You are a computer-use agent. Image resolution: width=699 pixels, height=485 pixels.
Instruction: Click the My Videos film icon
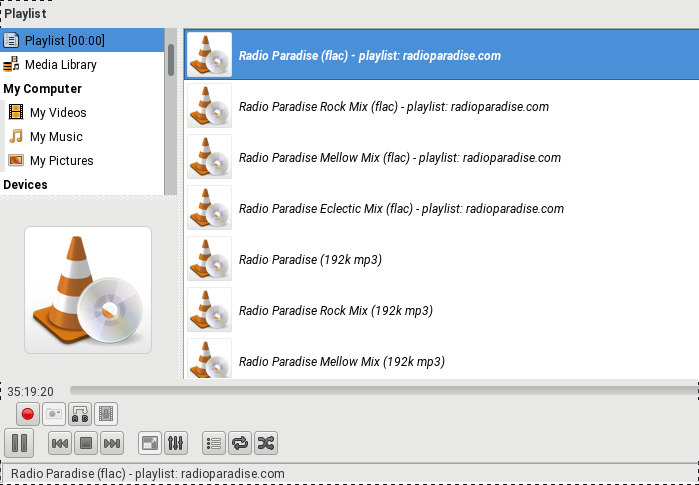click(16, 112)
